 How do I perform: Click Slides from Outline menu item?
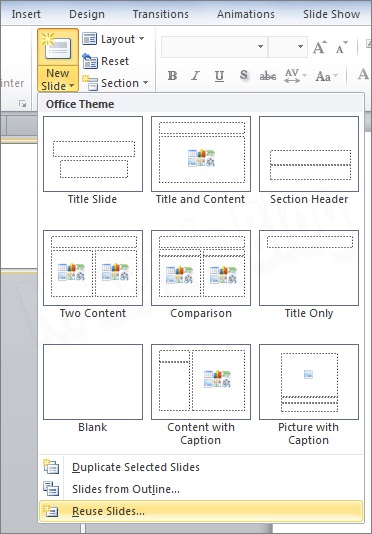[x=201, y=489]
